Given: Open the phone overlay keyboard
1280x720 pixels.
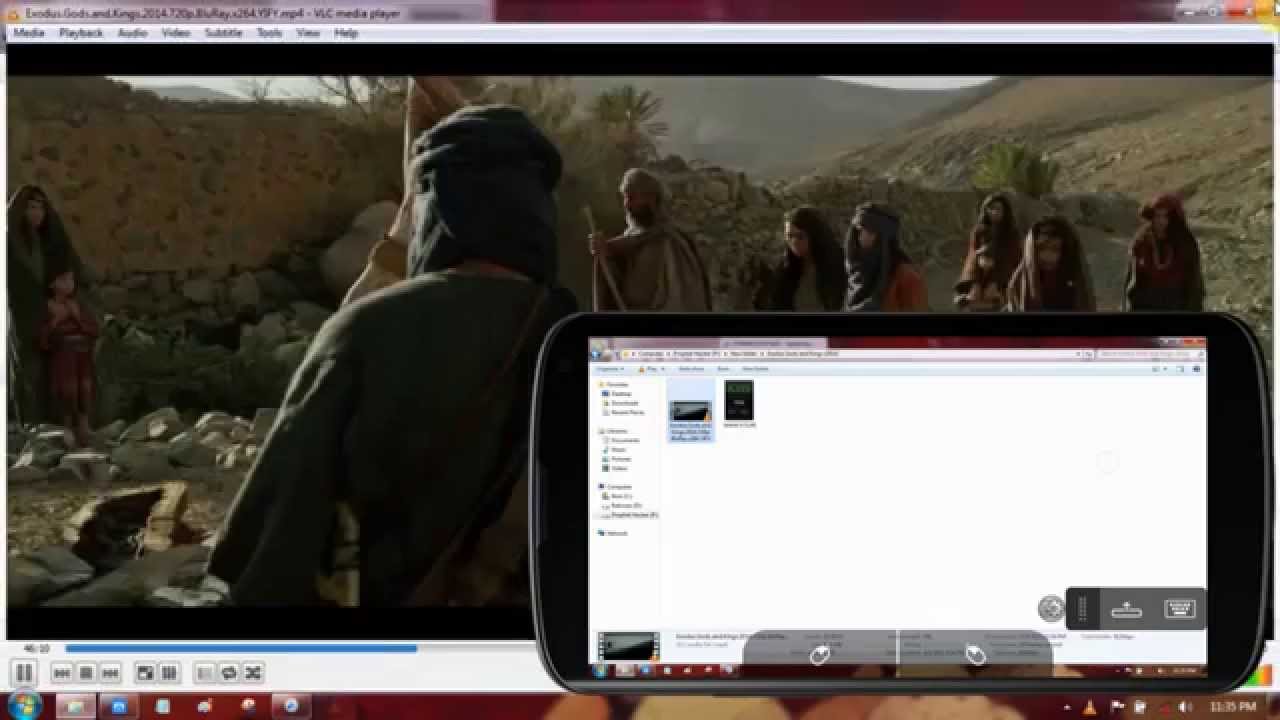Looking at the screenshot, I should click(1181, 608).
